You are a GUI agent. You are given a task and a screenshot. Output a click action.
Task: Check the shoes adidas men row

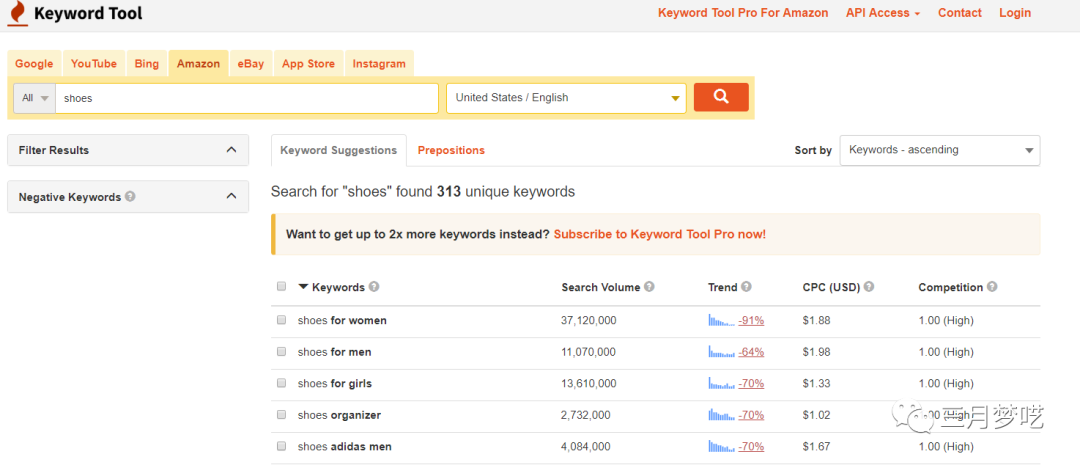click(x=281, y=446)
